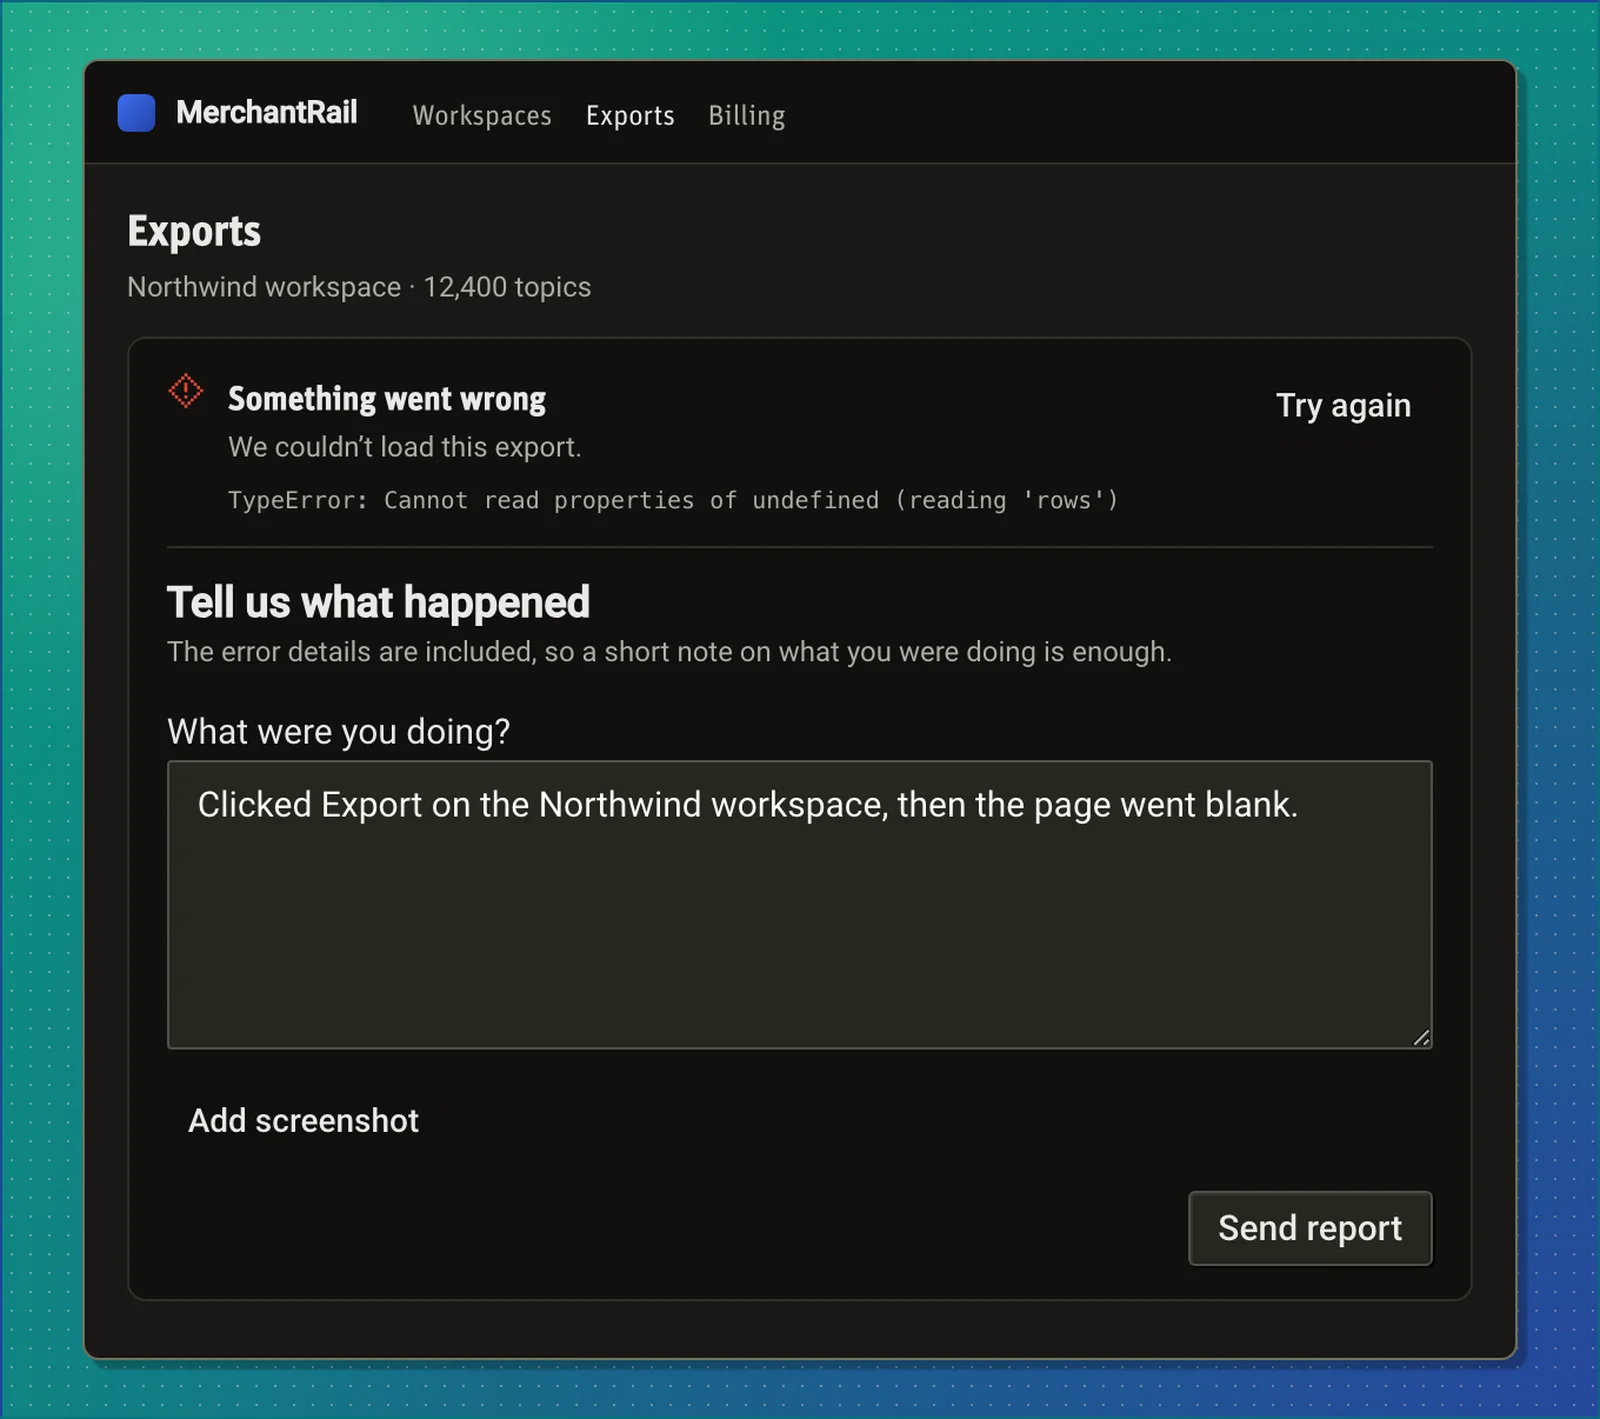Click the red error warning icon
Image resolution: width=1600 pixels, height=1419 pixels.
tap(185, 391)
